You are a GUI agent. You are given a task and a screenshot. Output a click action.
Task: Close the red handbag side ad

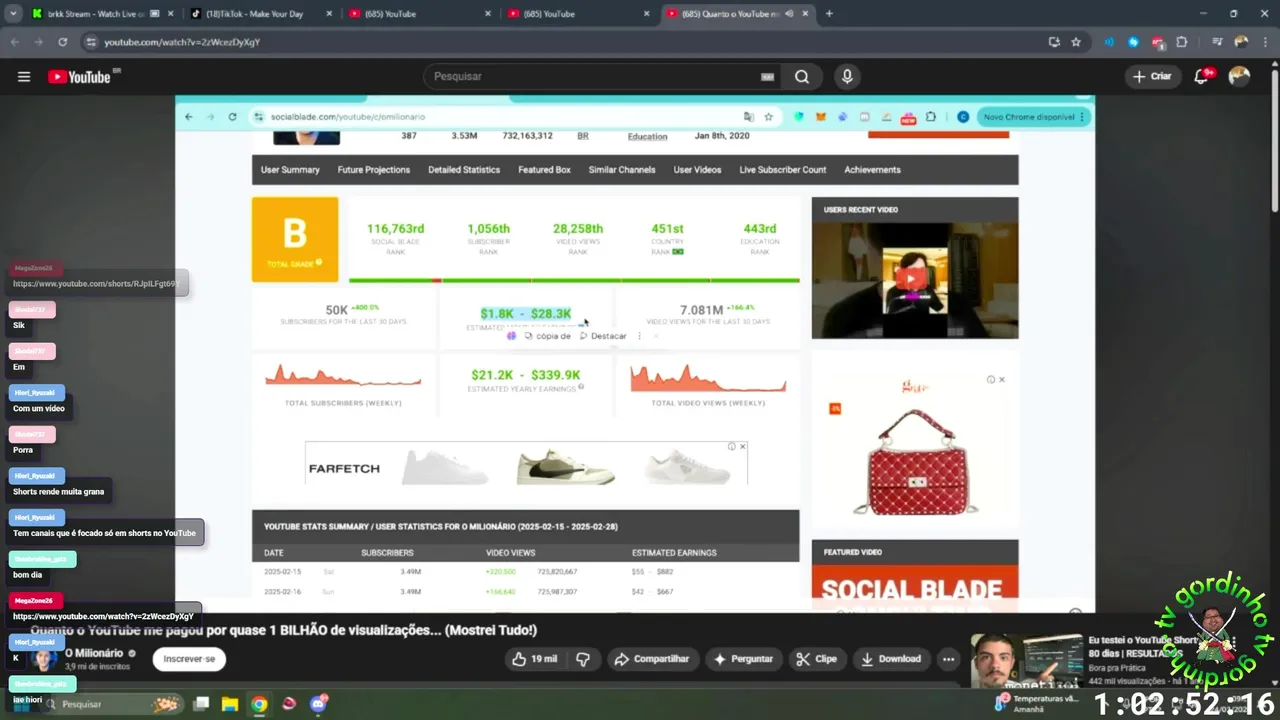point(1001,380)
